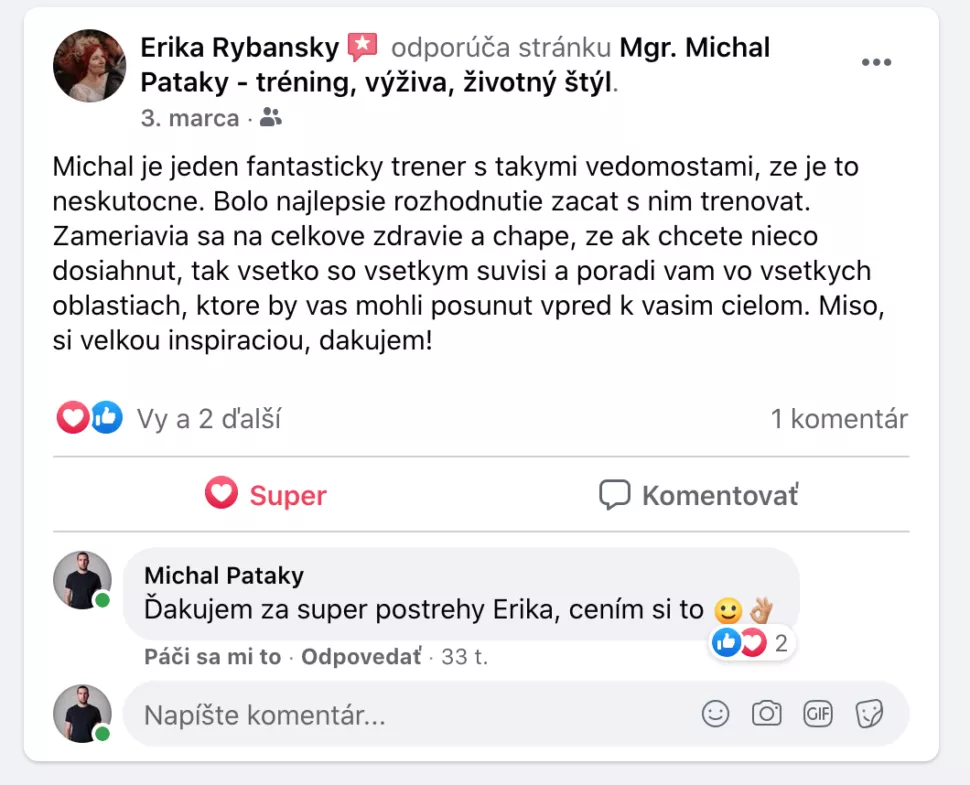970x785 pixels.
Task: Toggle the Super heart reaction button
Action: 266,494
